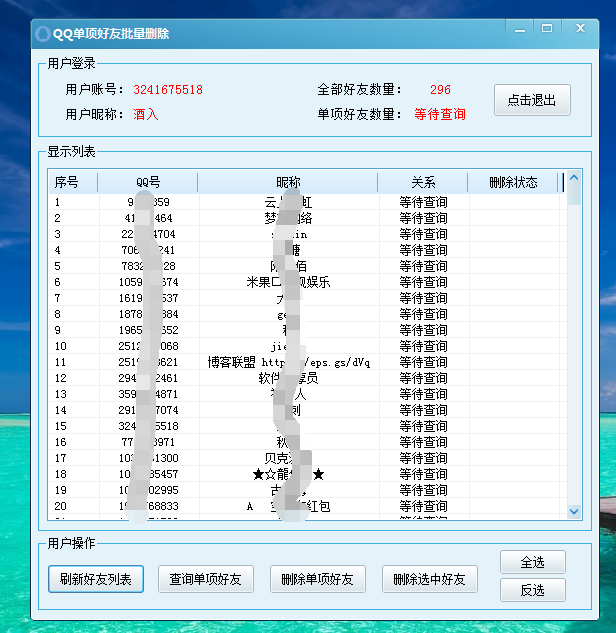Close the QQ单项好友批量删除 window
616x633 pixels.
580,29
